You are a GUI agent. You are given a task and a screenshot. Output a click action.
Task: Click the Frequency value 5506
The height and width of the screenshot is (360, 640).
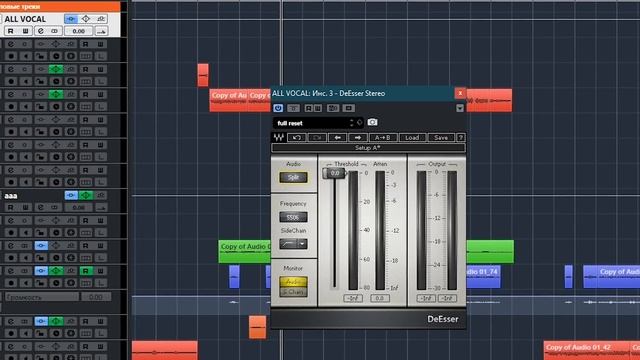[x=293, y=217]
